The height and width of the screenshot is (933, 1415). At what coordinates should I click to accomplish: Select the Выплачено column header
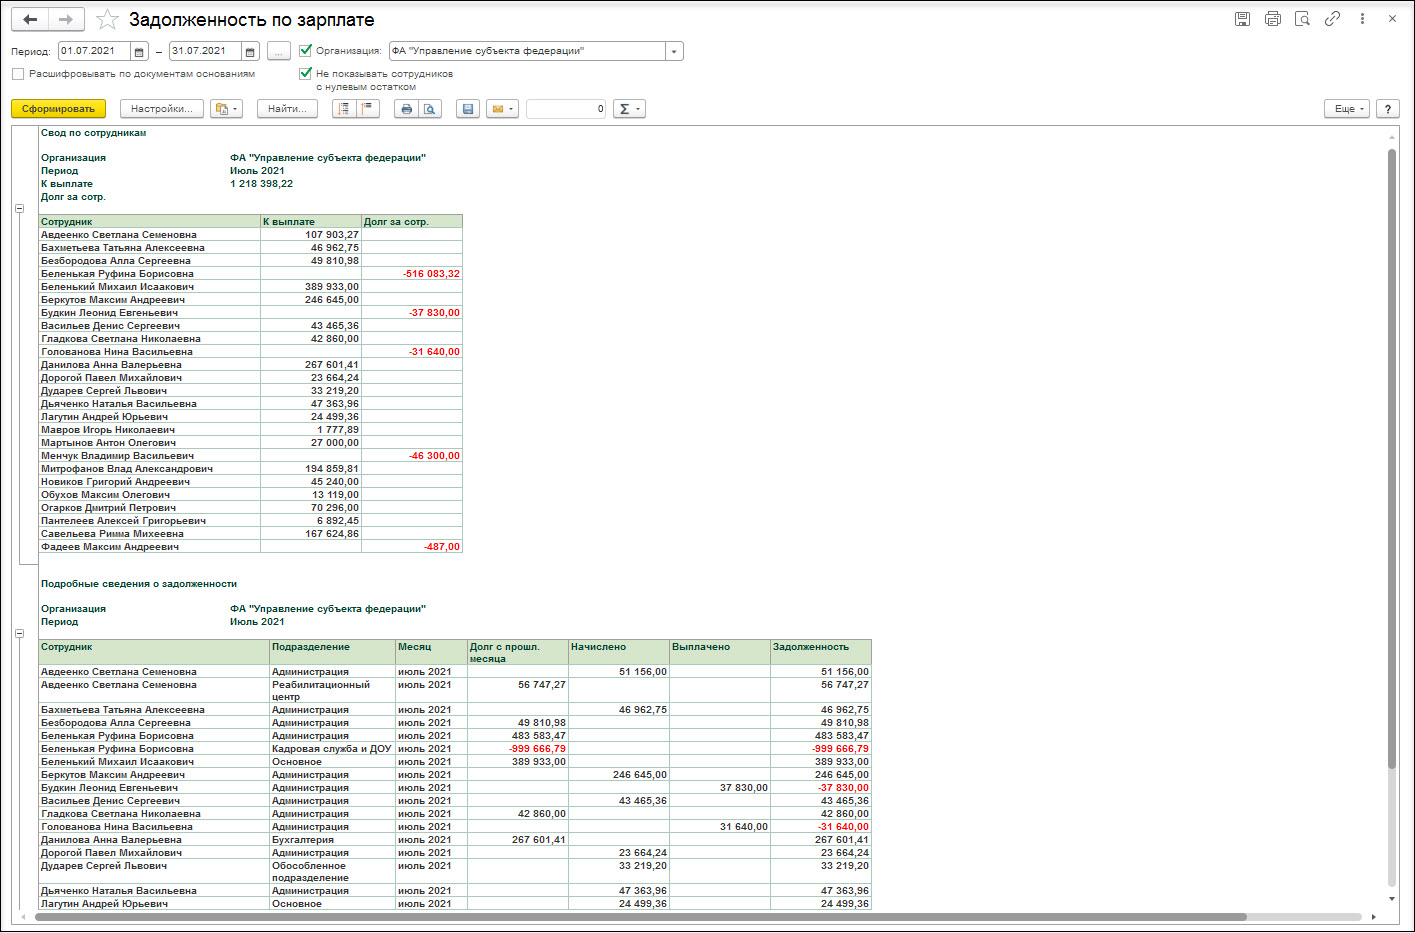point(720,652)
